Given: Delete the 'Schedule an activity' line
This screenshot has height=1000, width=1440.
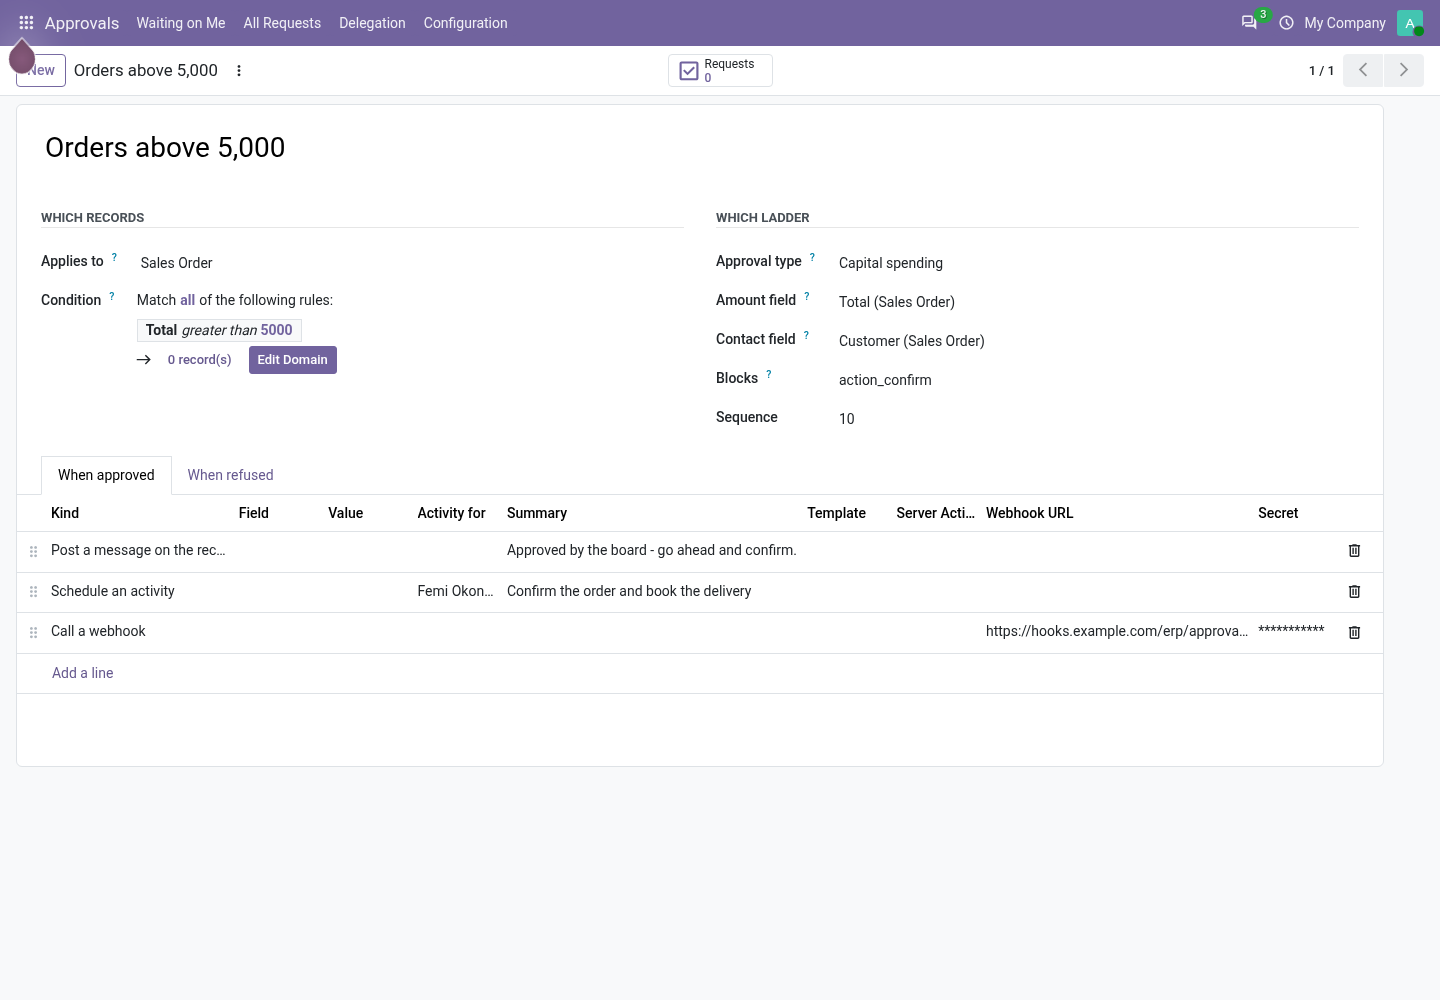Looking at the screenshot, I should (x=1354, y=592).
